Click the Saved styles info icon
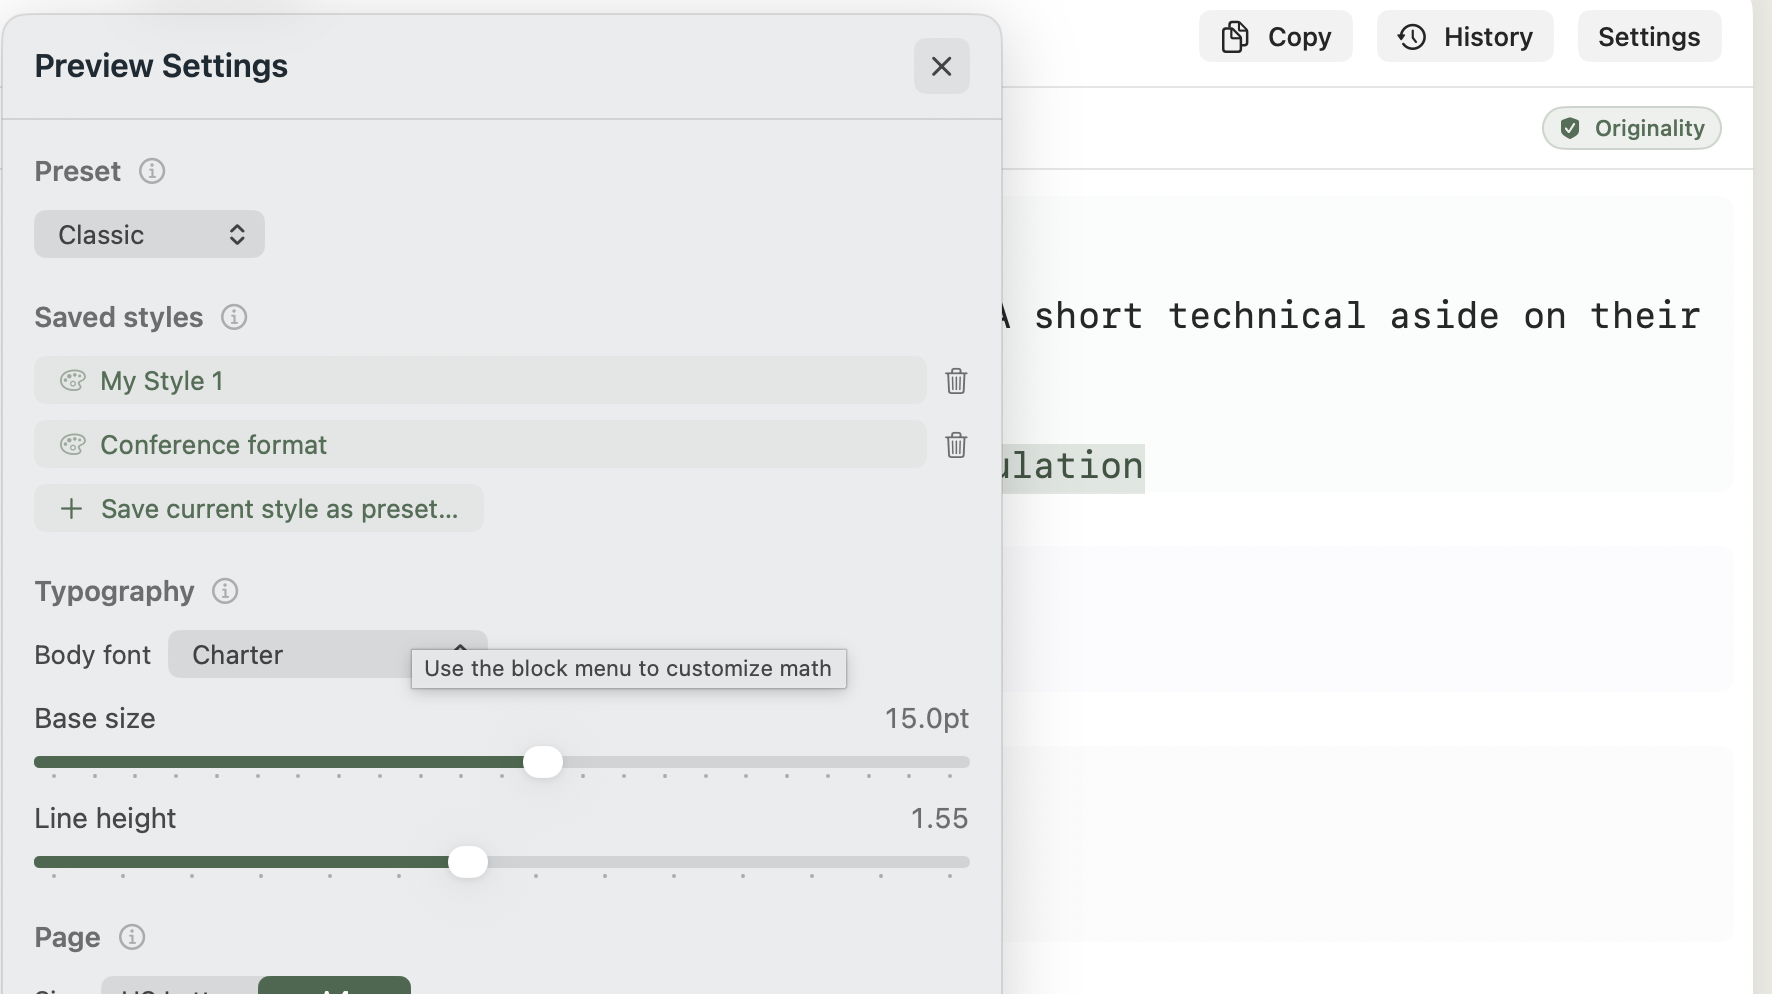The image size is (1772, 994). click(x=234, y=317)
